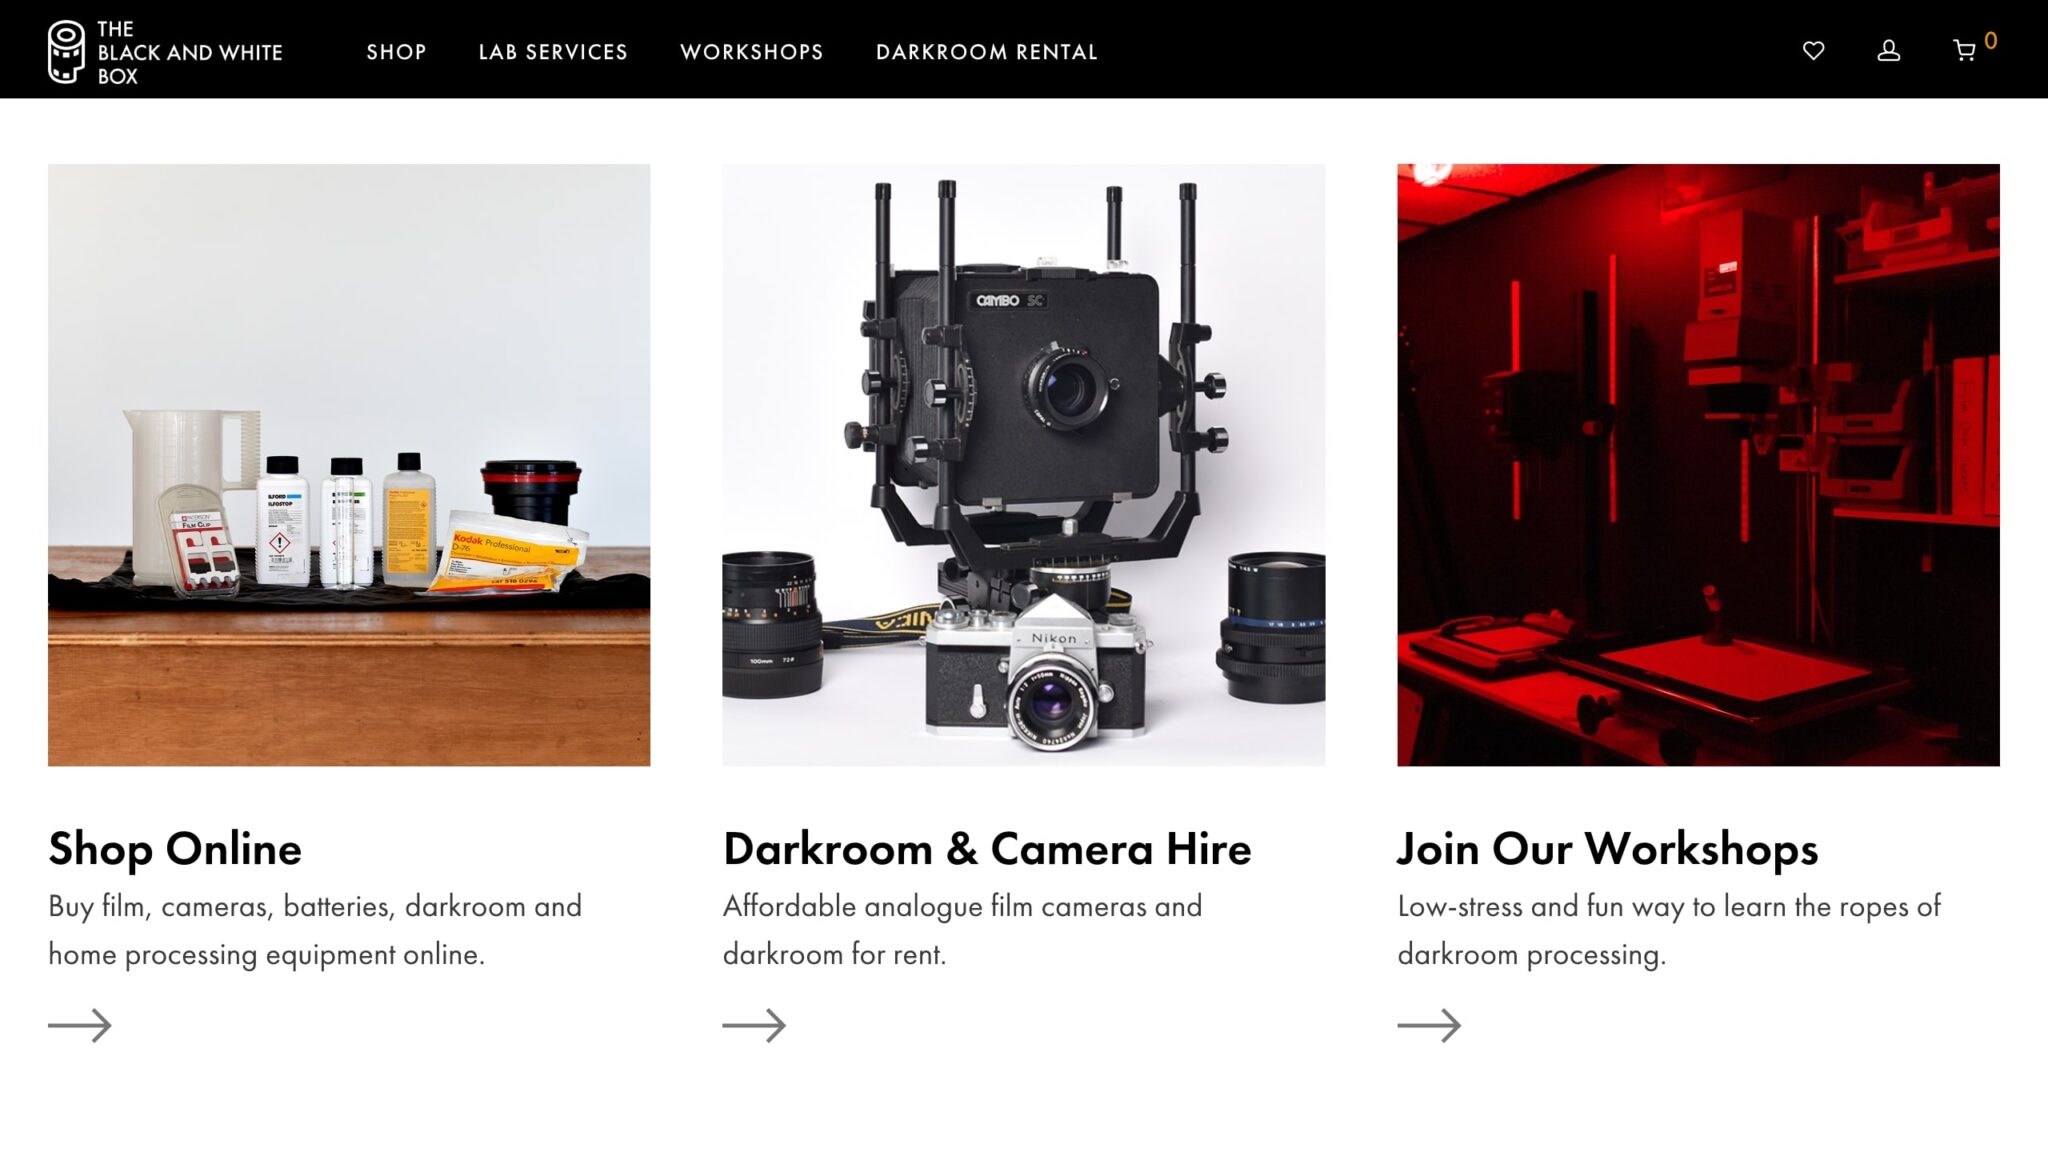Open the red-lit darkroom enlarger photo
Viewport: 2048px width, 1152px height.
pyautogui.click(x=1698, y=465)
